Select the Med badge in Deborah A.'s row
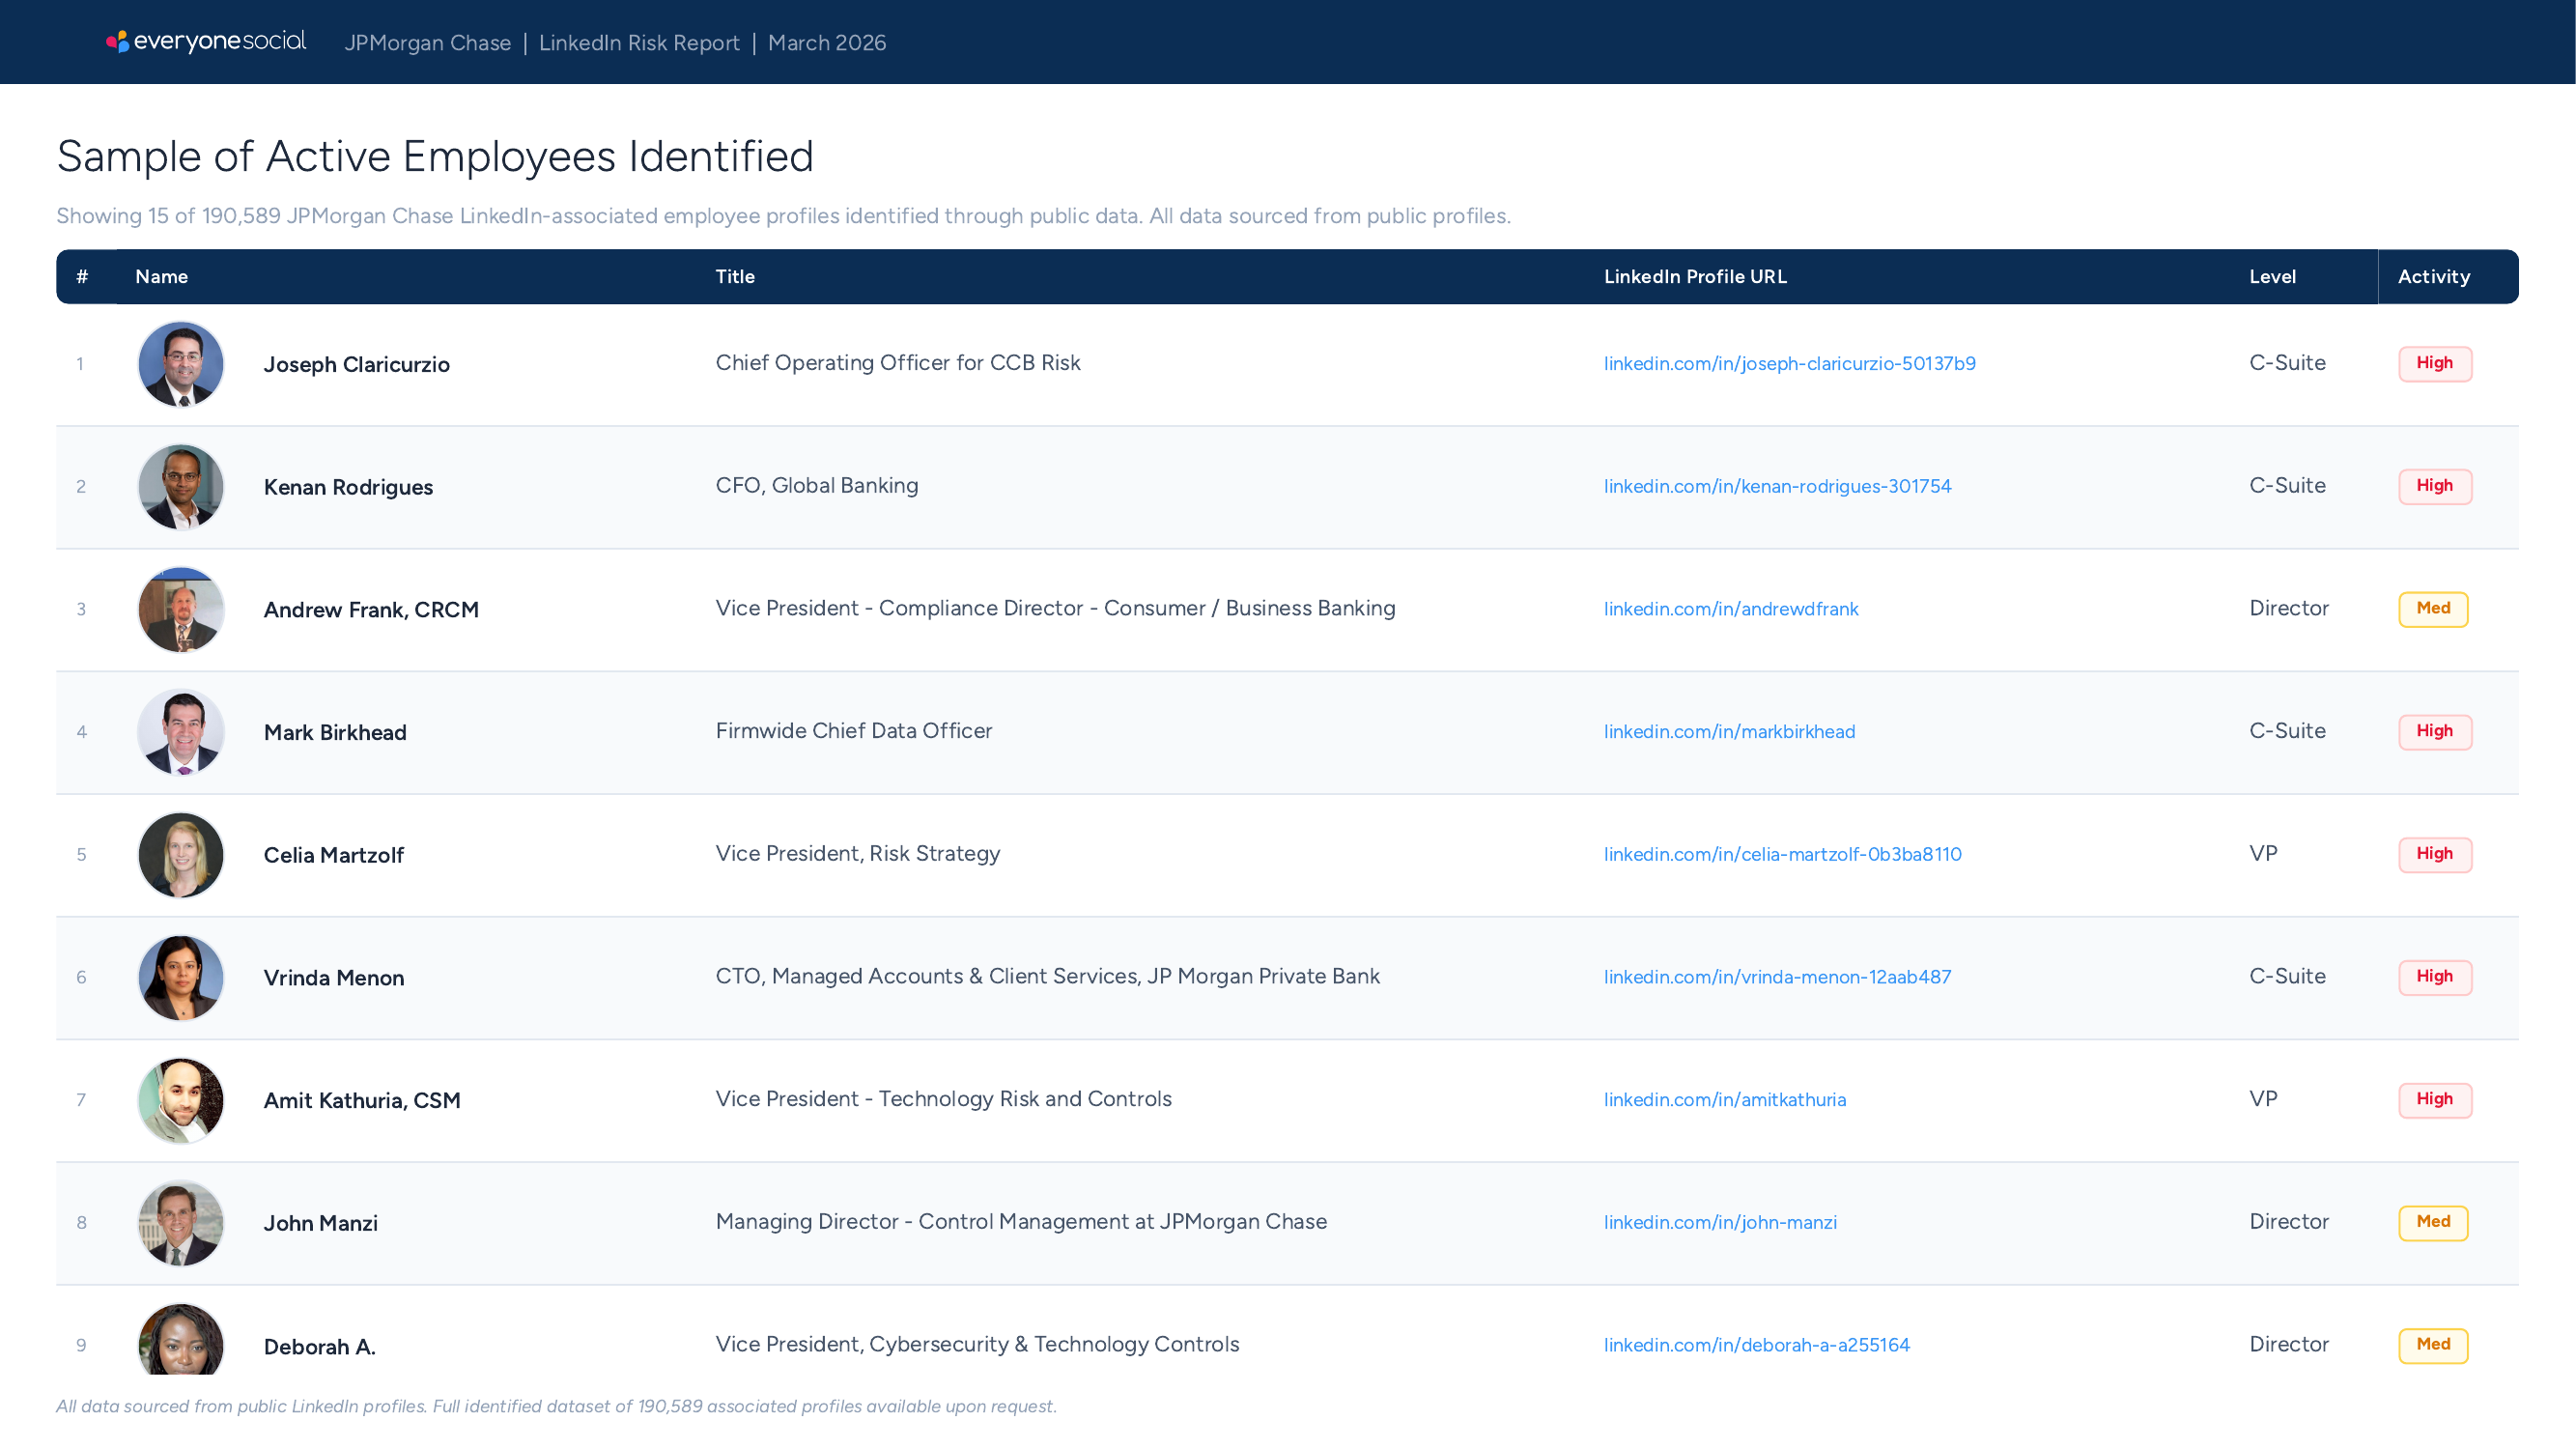 [2433, 1345]
